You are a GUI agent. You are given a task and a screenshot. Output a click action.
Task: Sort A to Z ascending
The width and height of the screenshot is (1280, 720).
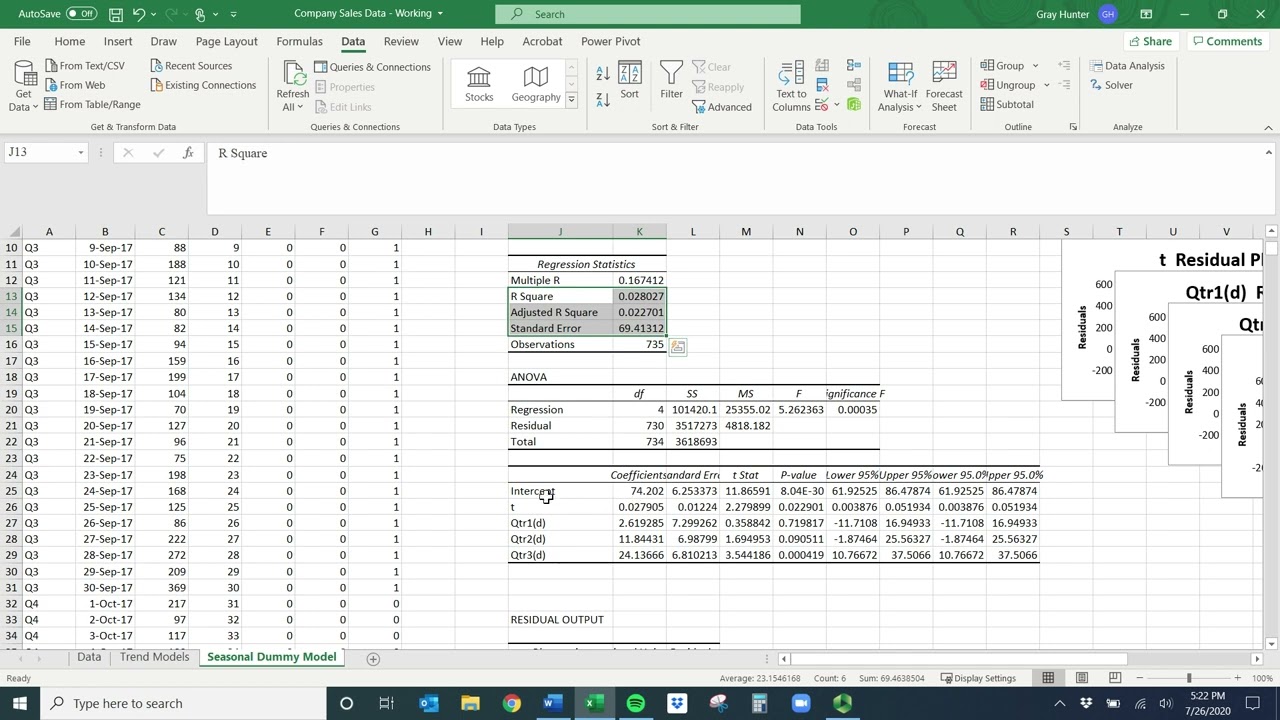pos(603,74)
